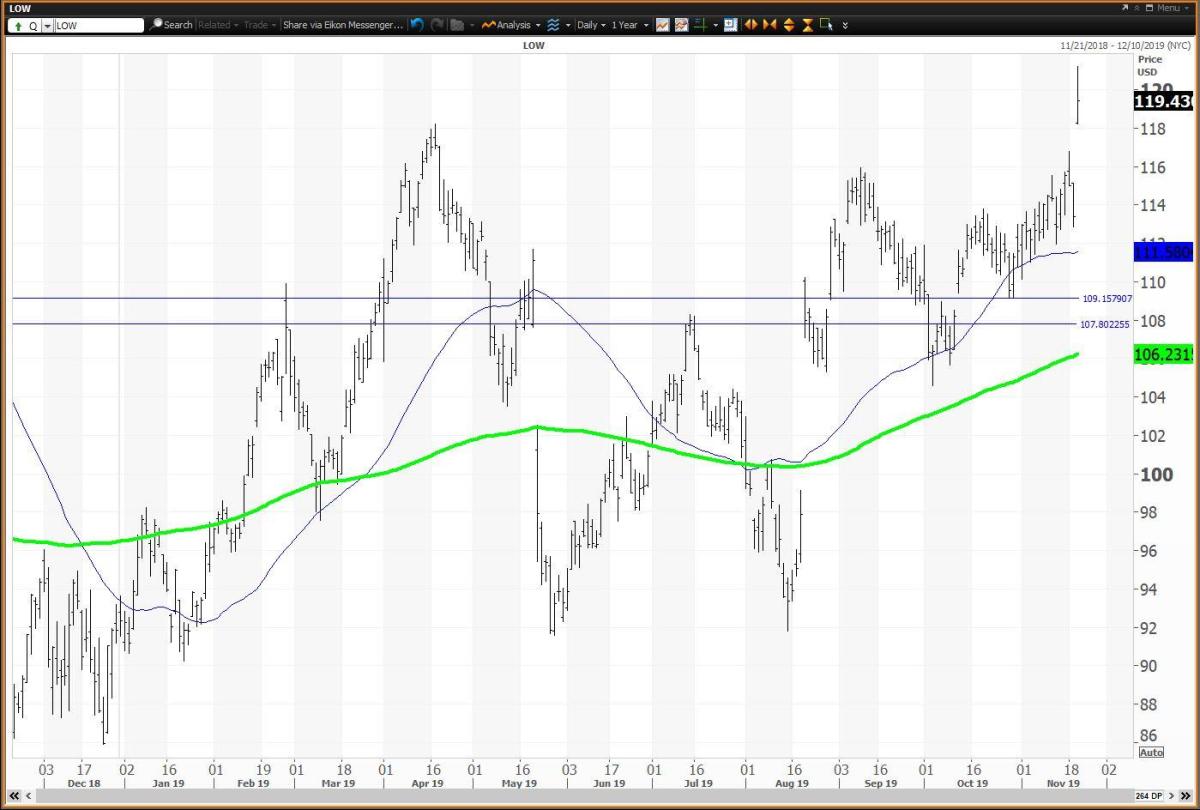Expand the crosshair tool dropdown arrow
Screen dimensions: 1200x810
[716, 25]
